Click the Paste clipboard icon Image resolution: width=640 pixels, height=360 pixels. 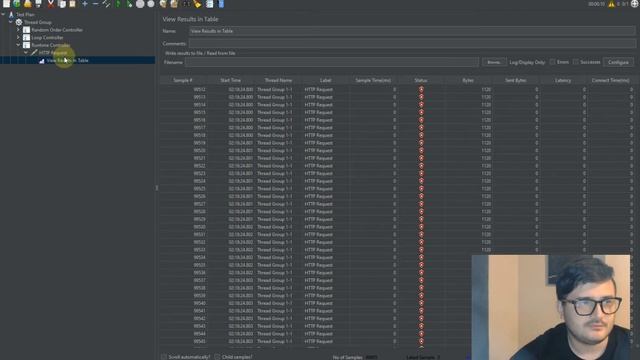click(72, 4)
